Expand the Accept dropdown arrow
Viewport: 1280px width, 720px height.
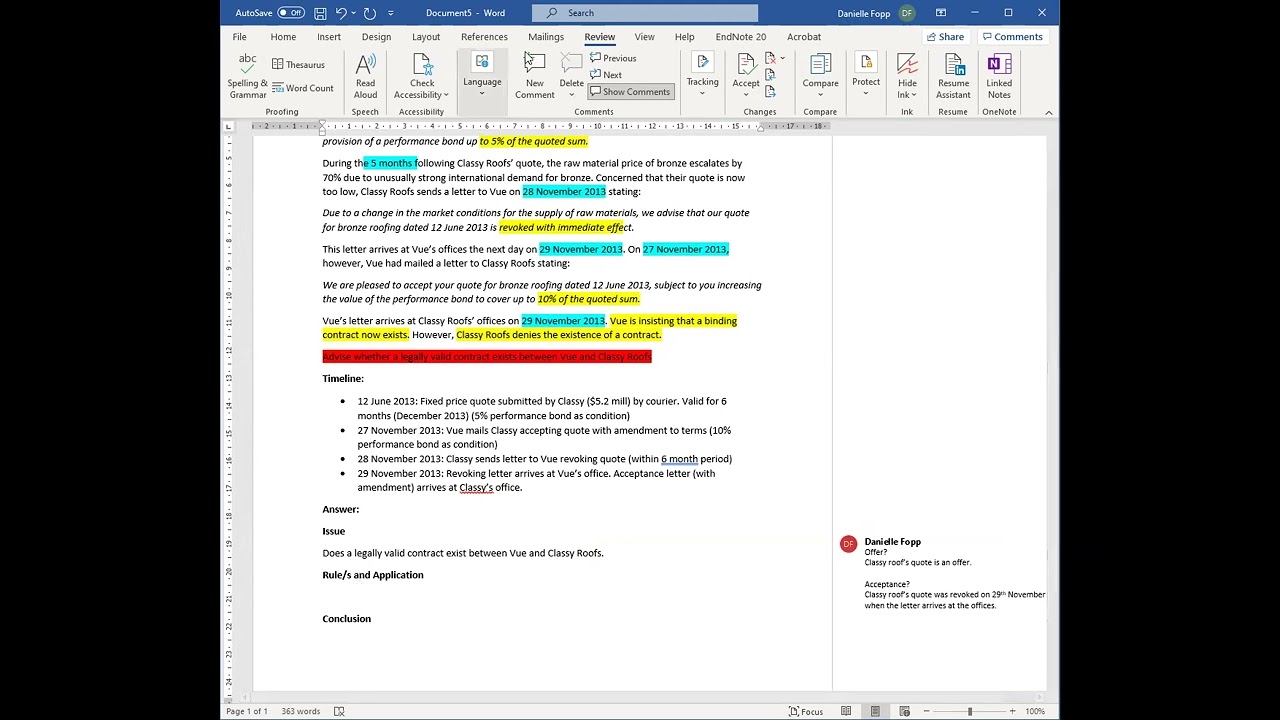746,95
